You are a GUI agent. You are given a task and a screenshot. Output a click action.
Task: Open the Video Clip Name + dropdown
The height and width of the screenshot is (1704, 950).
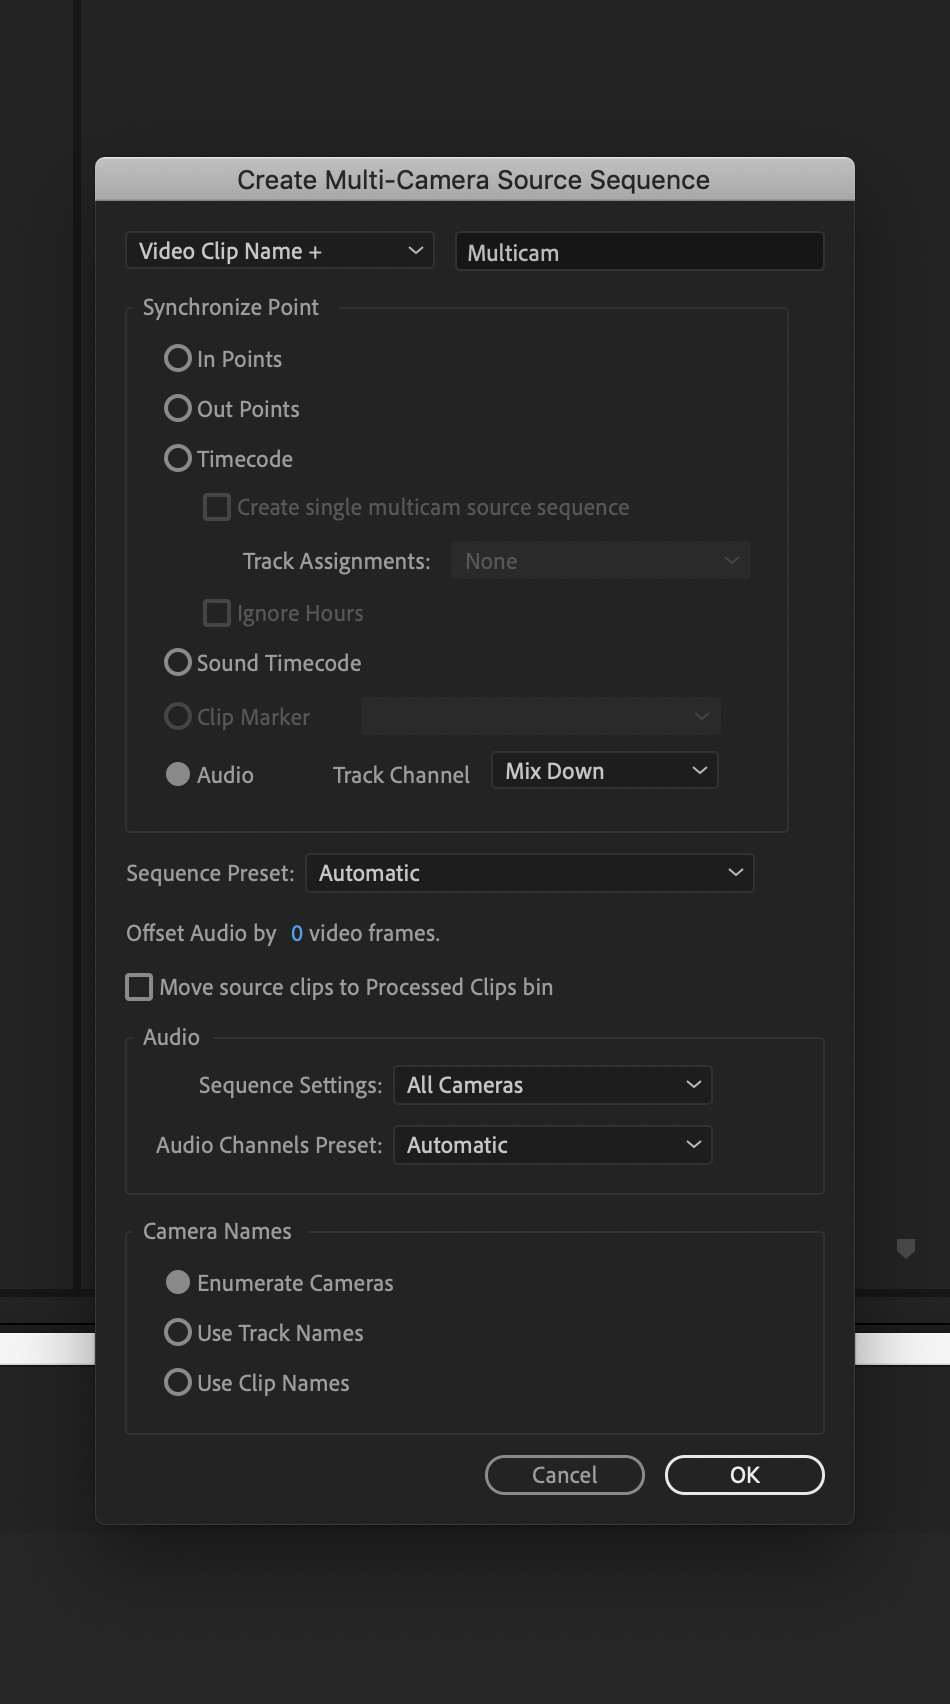click(x=280, y=251)
